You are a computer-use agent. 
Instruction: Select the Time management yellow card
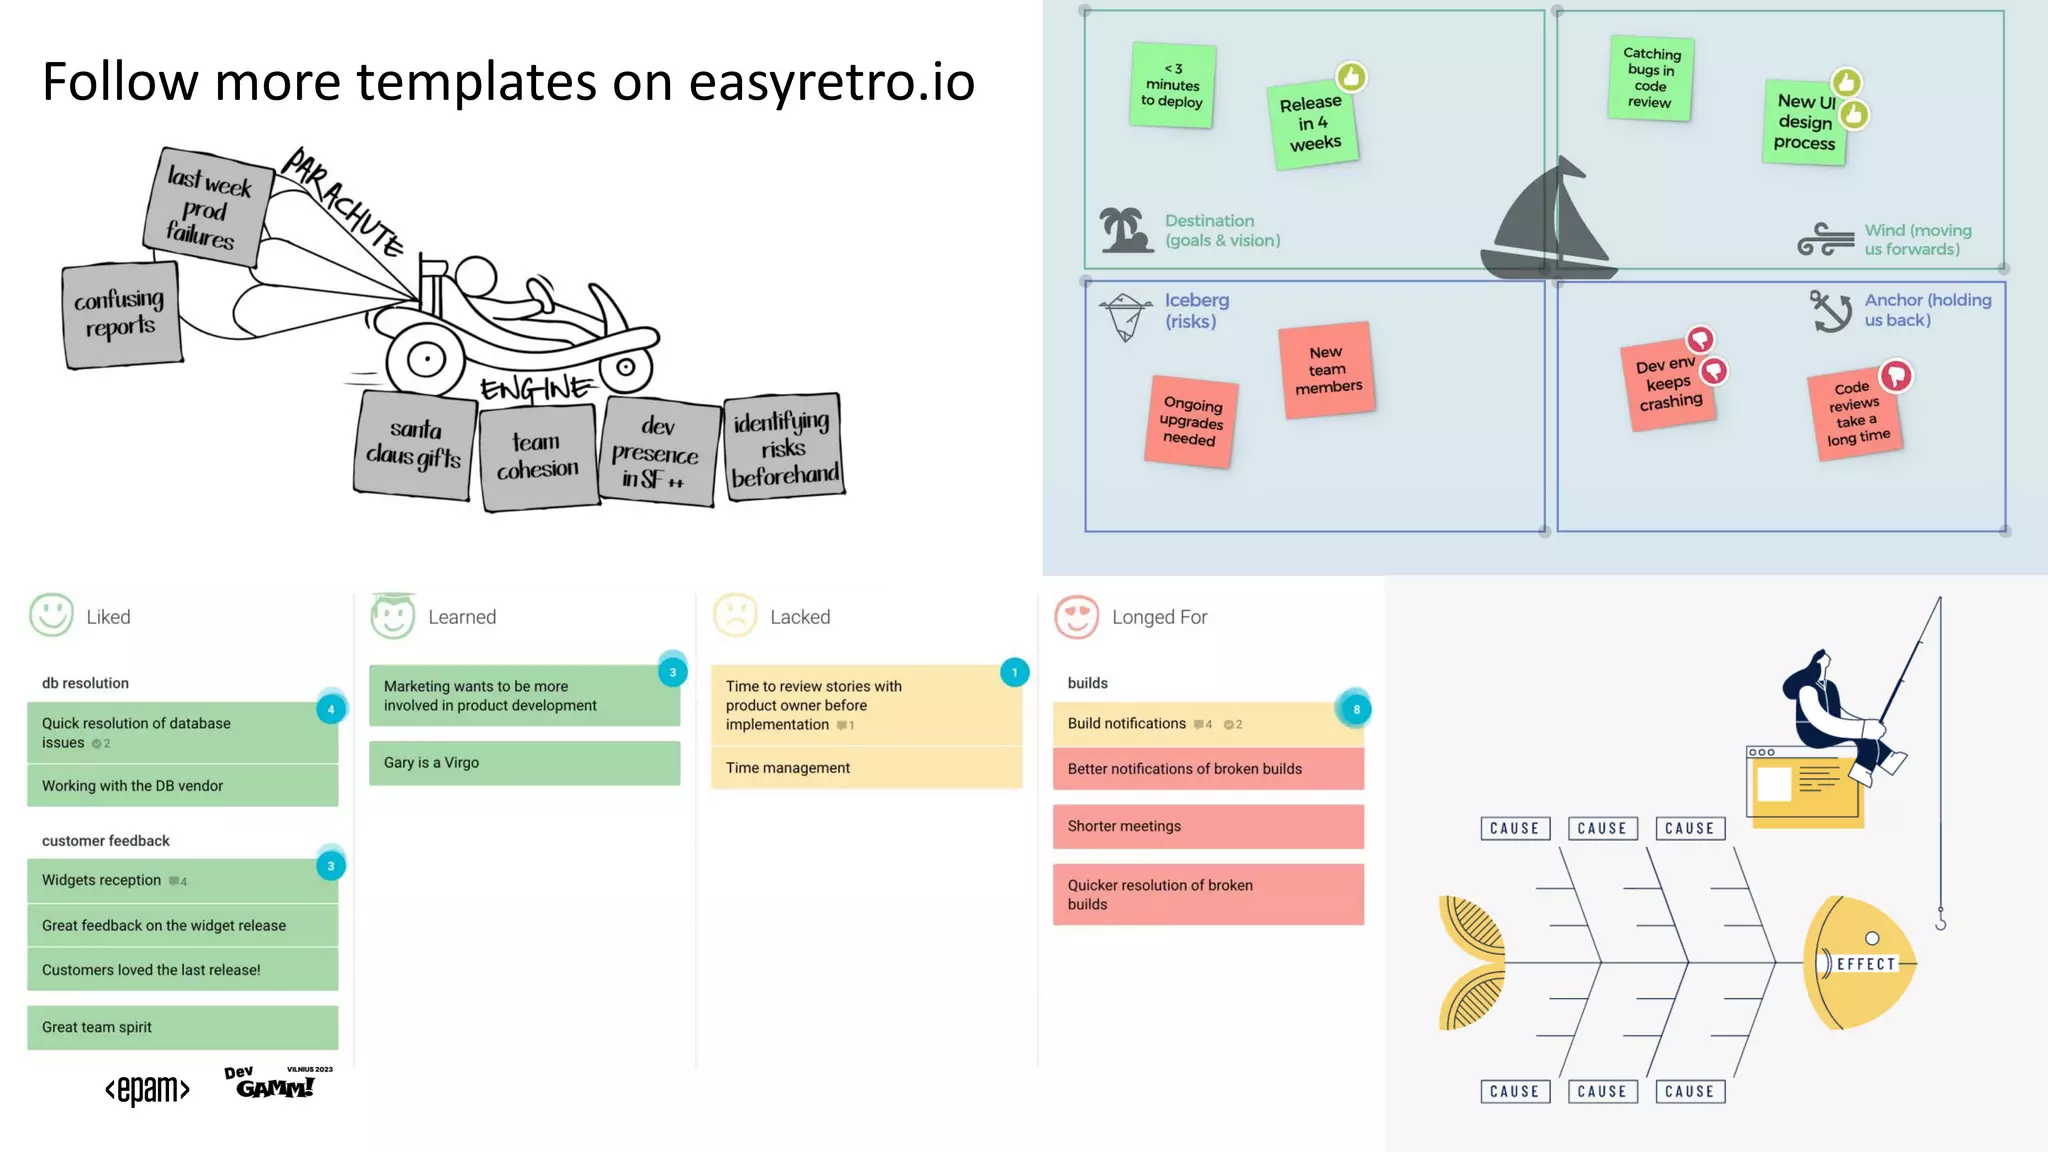coord(865,768)
